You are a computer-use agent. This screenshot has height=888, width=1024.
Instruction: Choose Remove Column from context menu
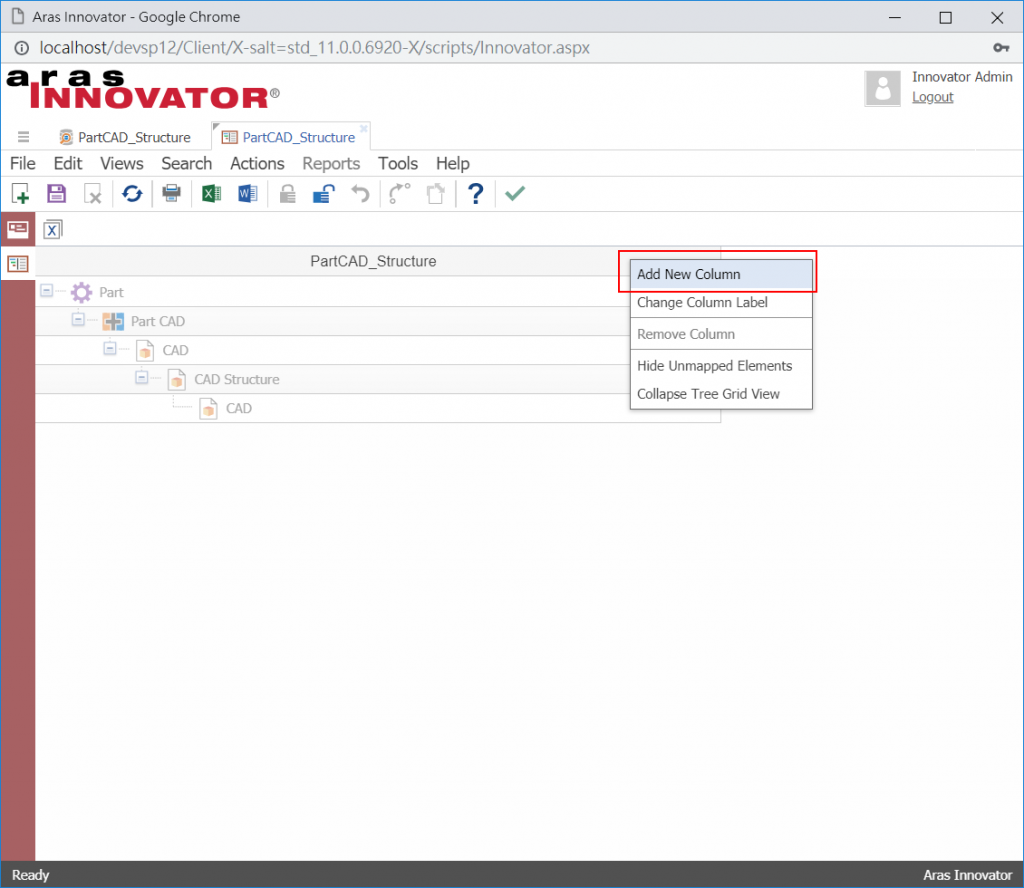721,334
